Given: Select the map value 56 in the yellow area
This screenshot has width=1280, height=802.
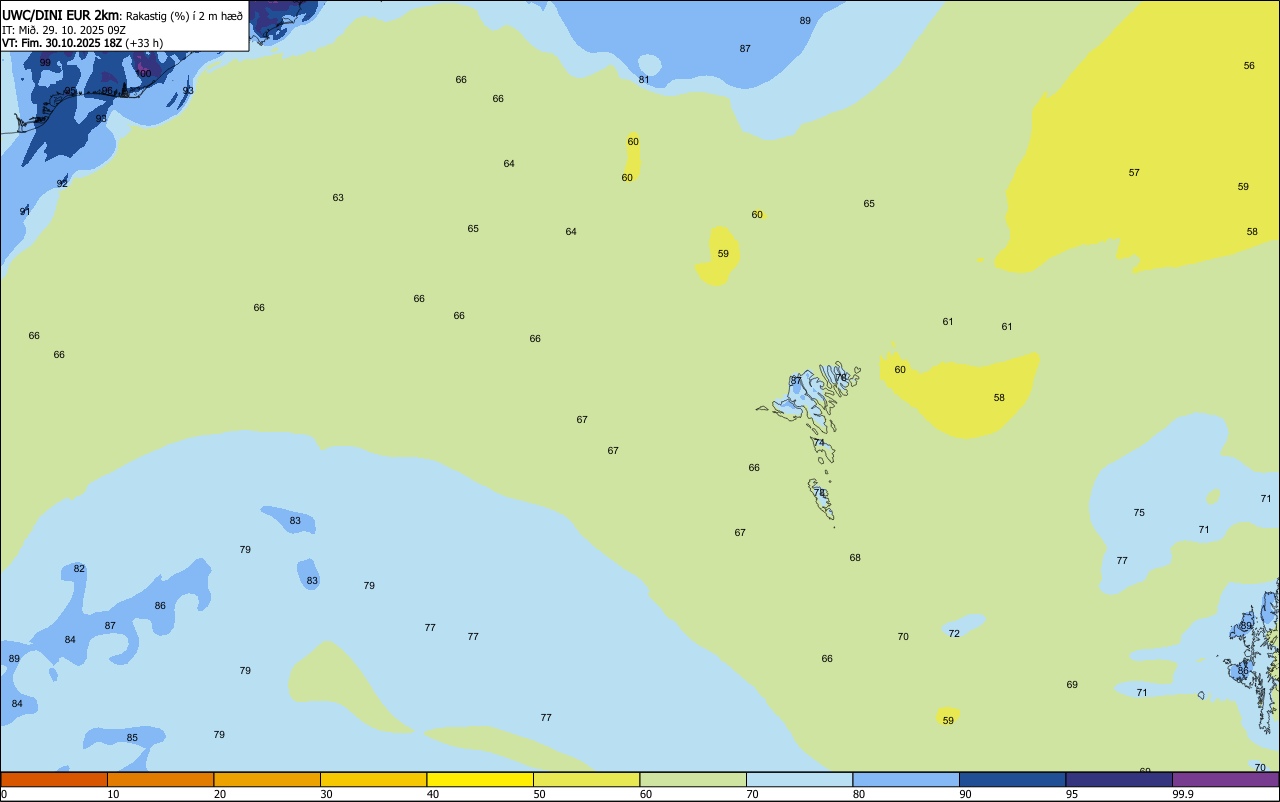Looking at the screenshot, I should coord(1249,65).
